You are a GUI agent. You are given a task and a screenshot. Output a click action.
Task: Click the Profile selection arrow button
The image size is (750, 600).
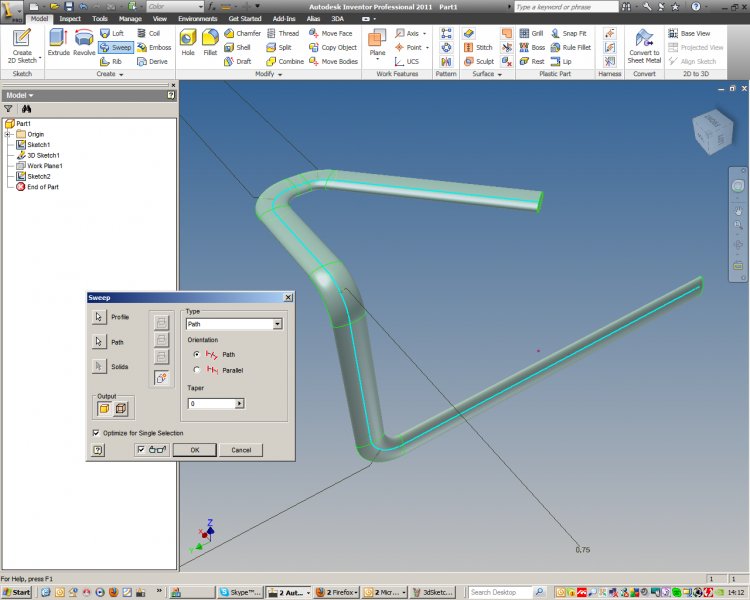point(98,317)
